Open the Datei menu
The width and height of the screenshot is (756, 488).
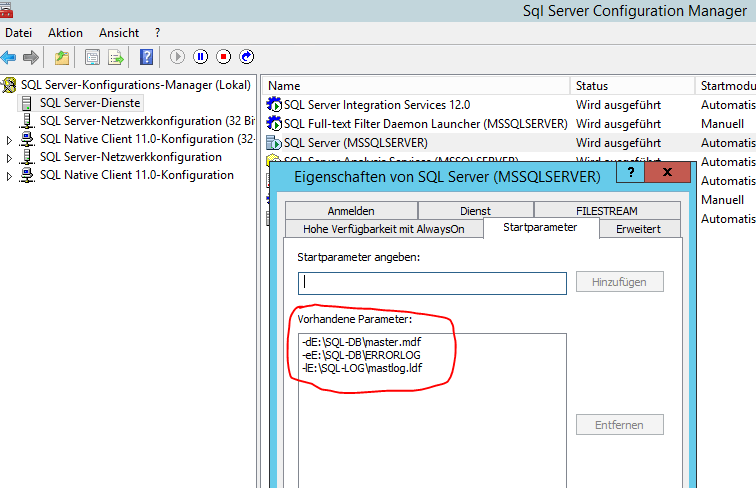tap(18, 33)
